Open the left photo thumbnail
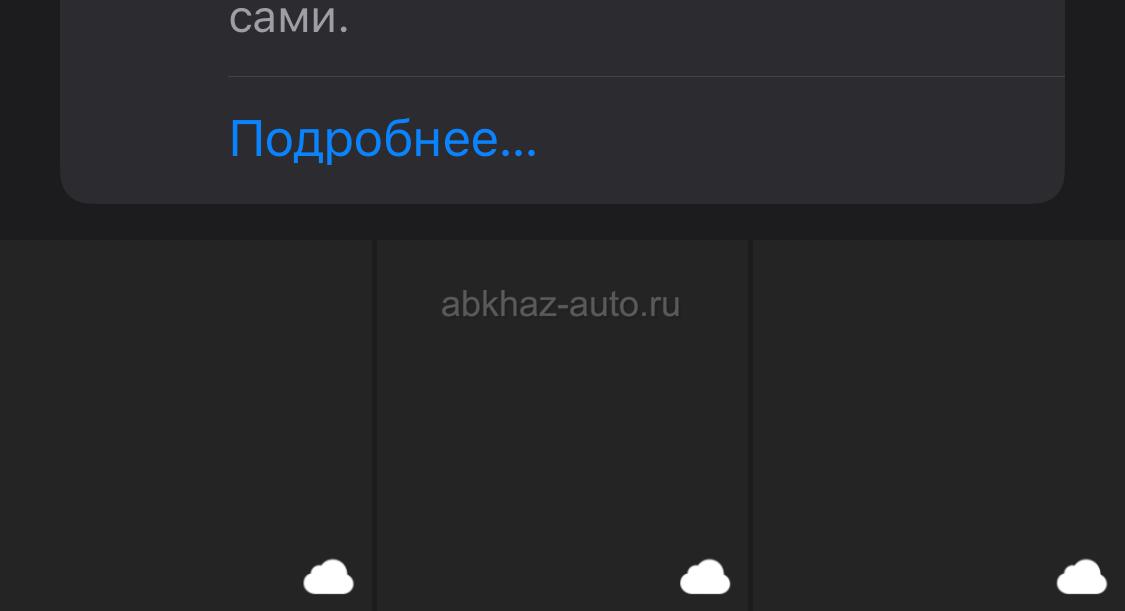This screenshot has height=611, width=1125. tap(186, 425)
